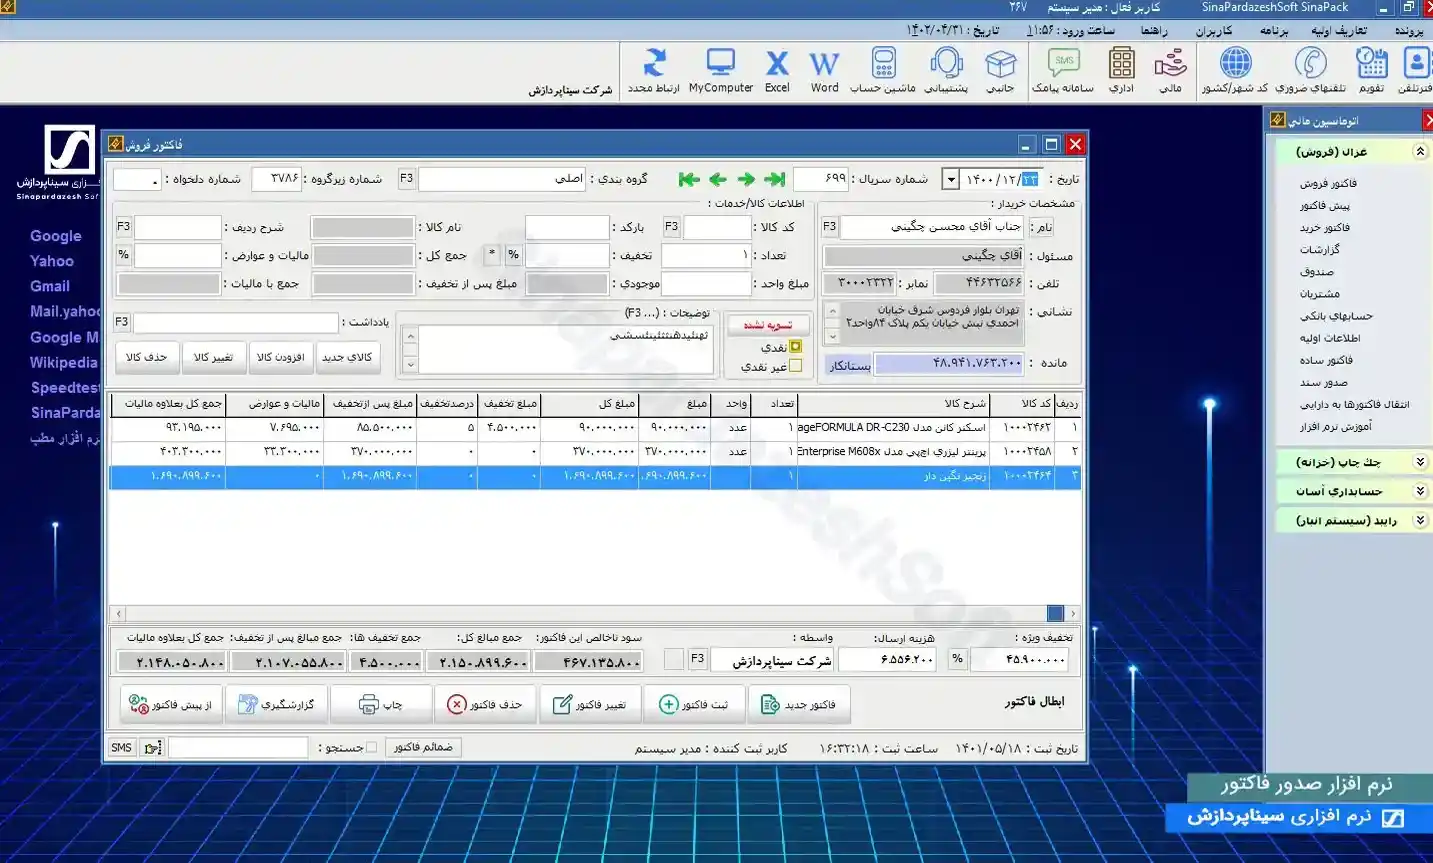Expand the حسابداری آسان section

coord(1420,491)
